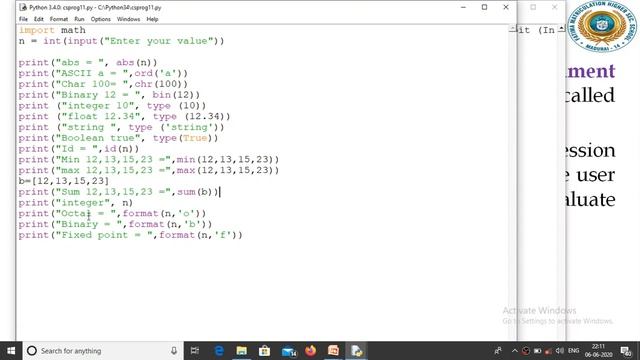Screen dimensions: 640x360
Task: Click the red antivirus tray icon
Action: (526, 351)
